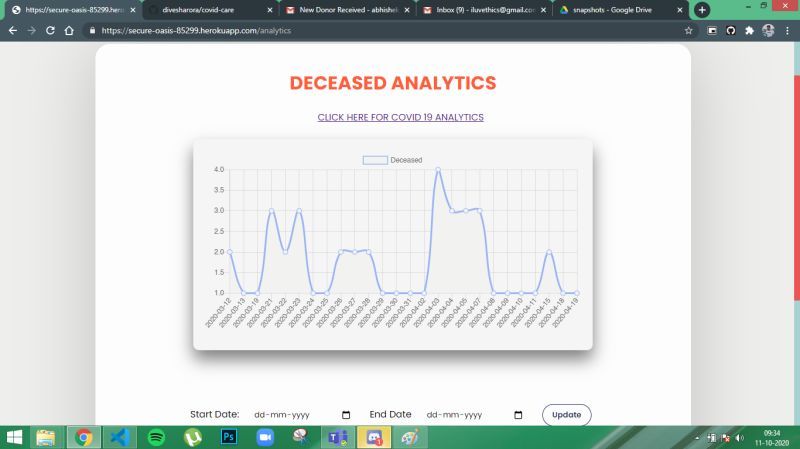800x449 pixels.
Task: Click the End Date input field
Action: [474, 415]
